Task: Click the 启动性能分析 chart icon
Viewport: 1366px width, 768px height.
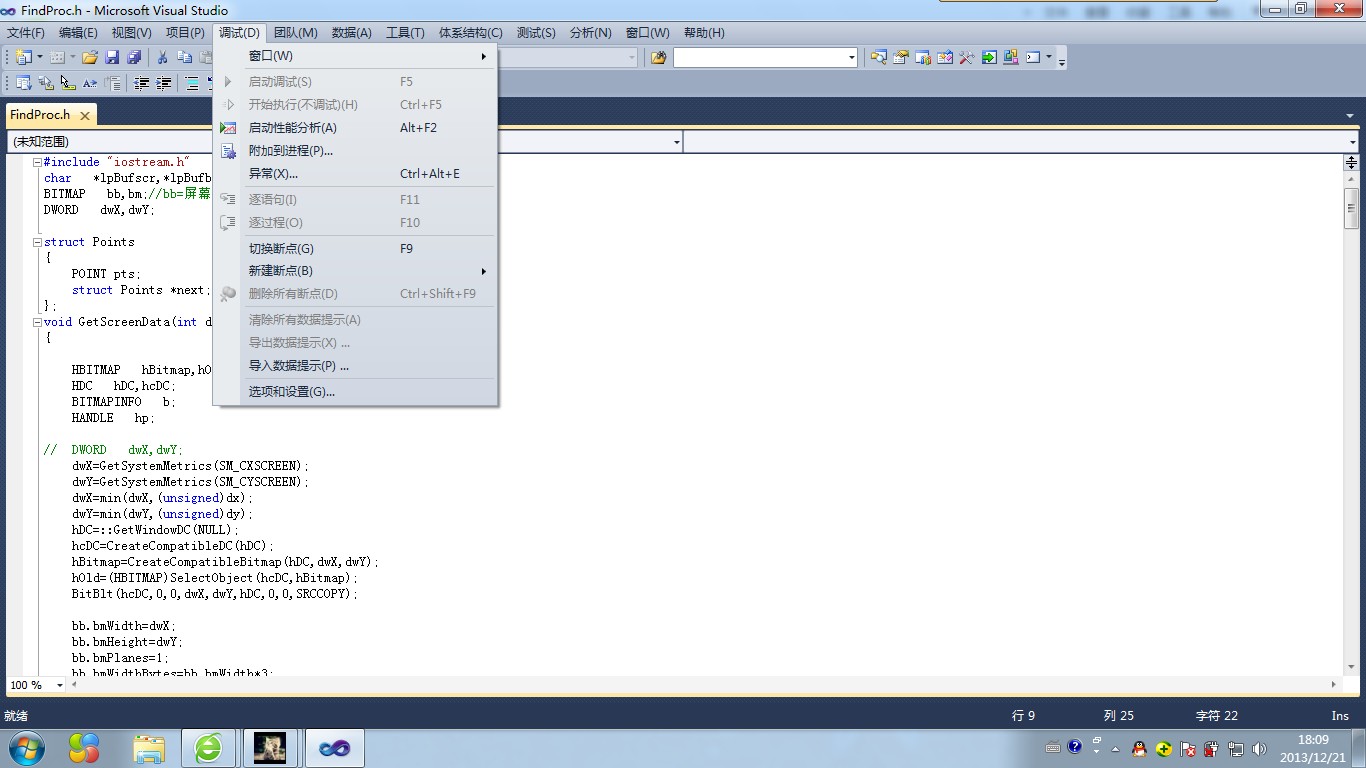Action: point(228,128)
